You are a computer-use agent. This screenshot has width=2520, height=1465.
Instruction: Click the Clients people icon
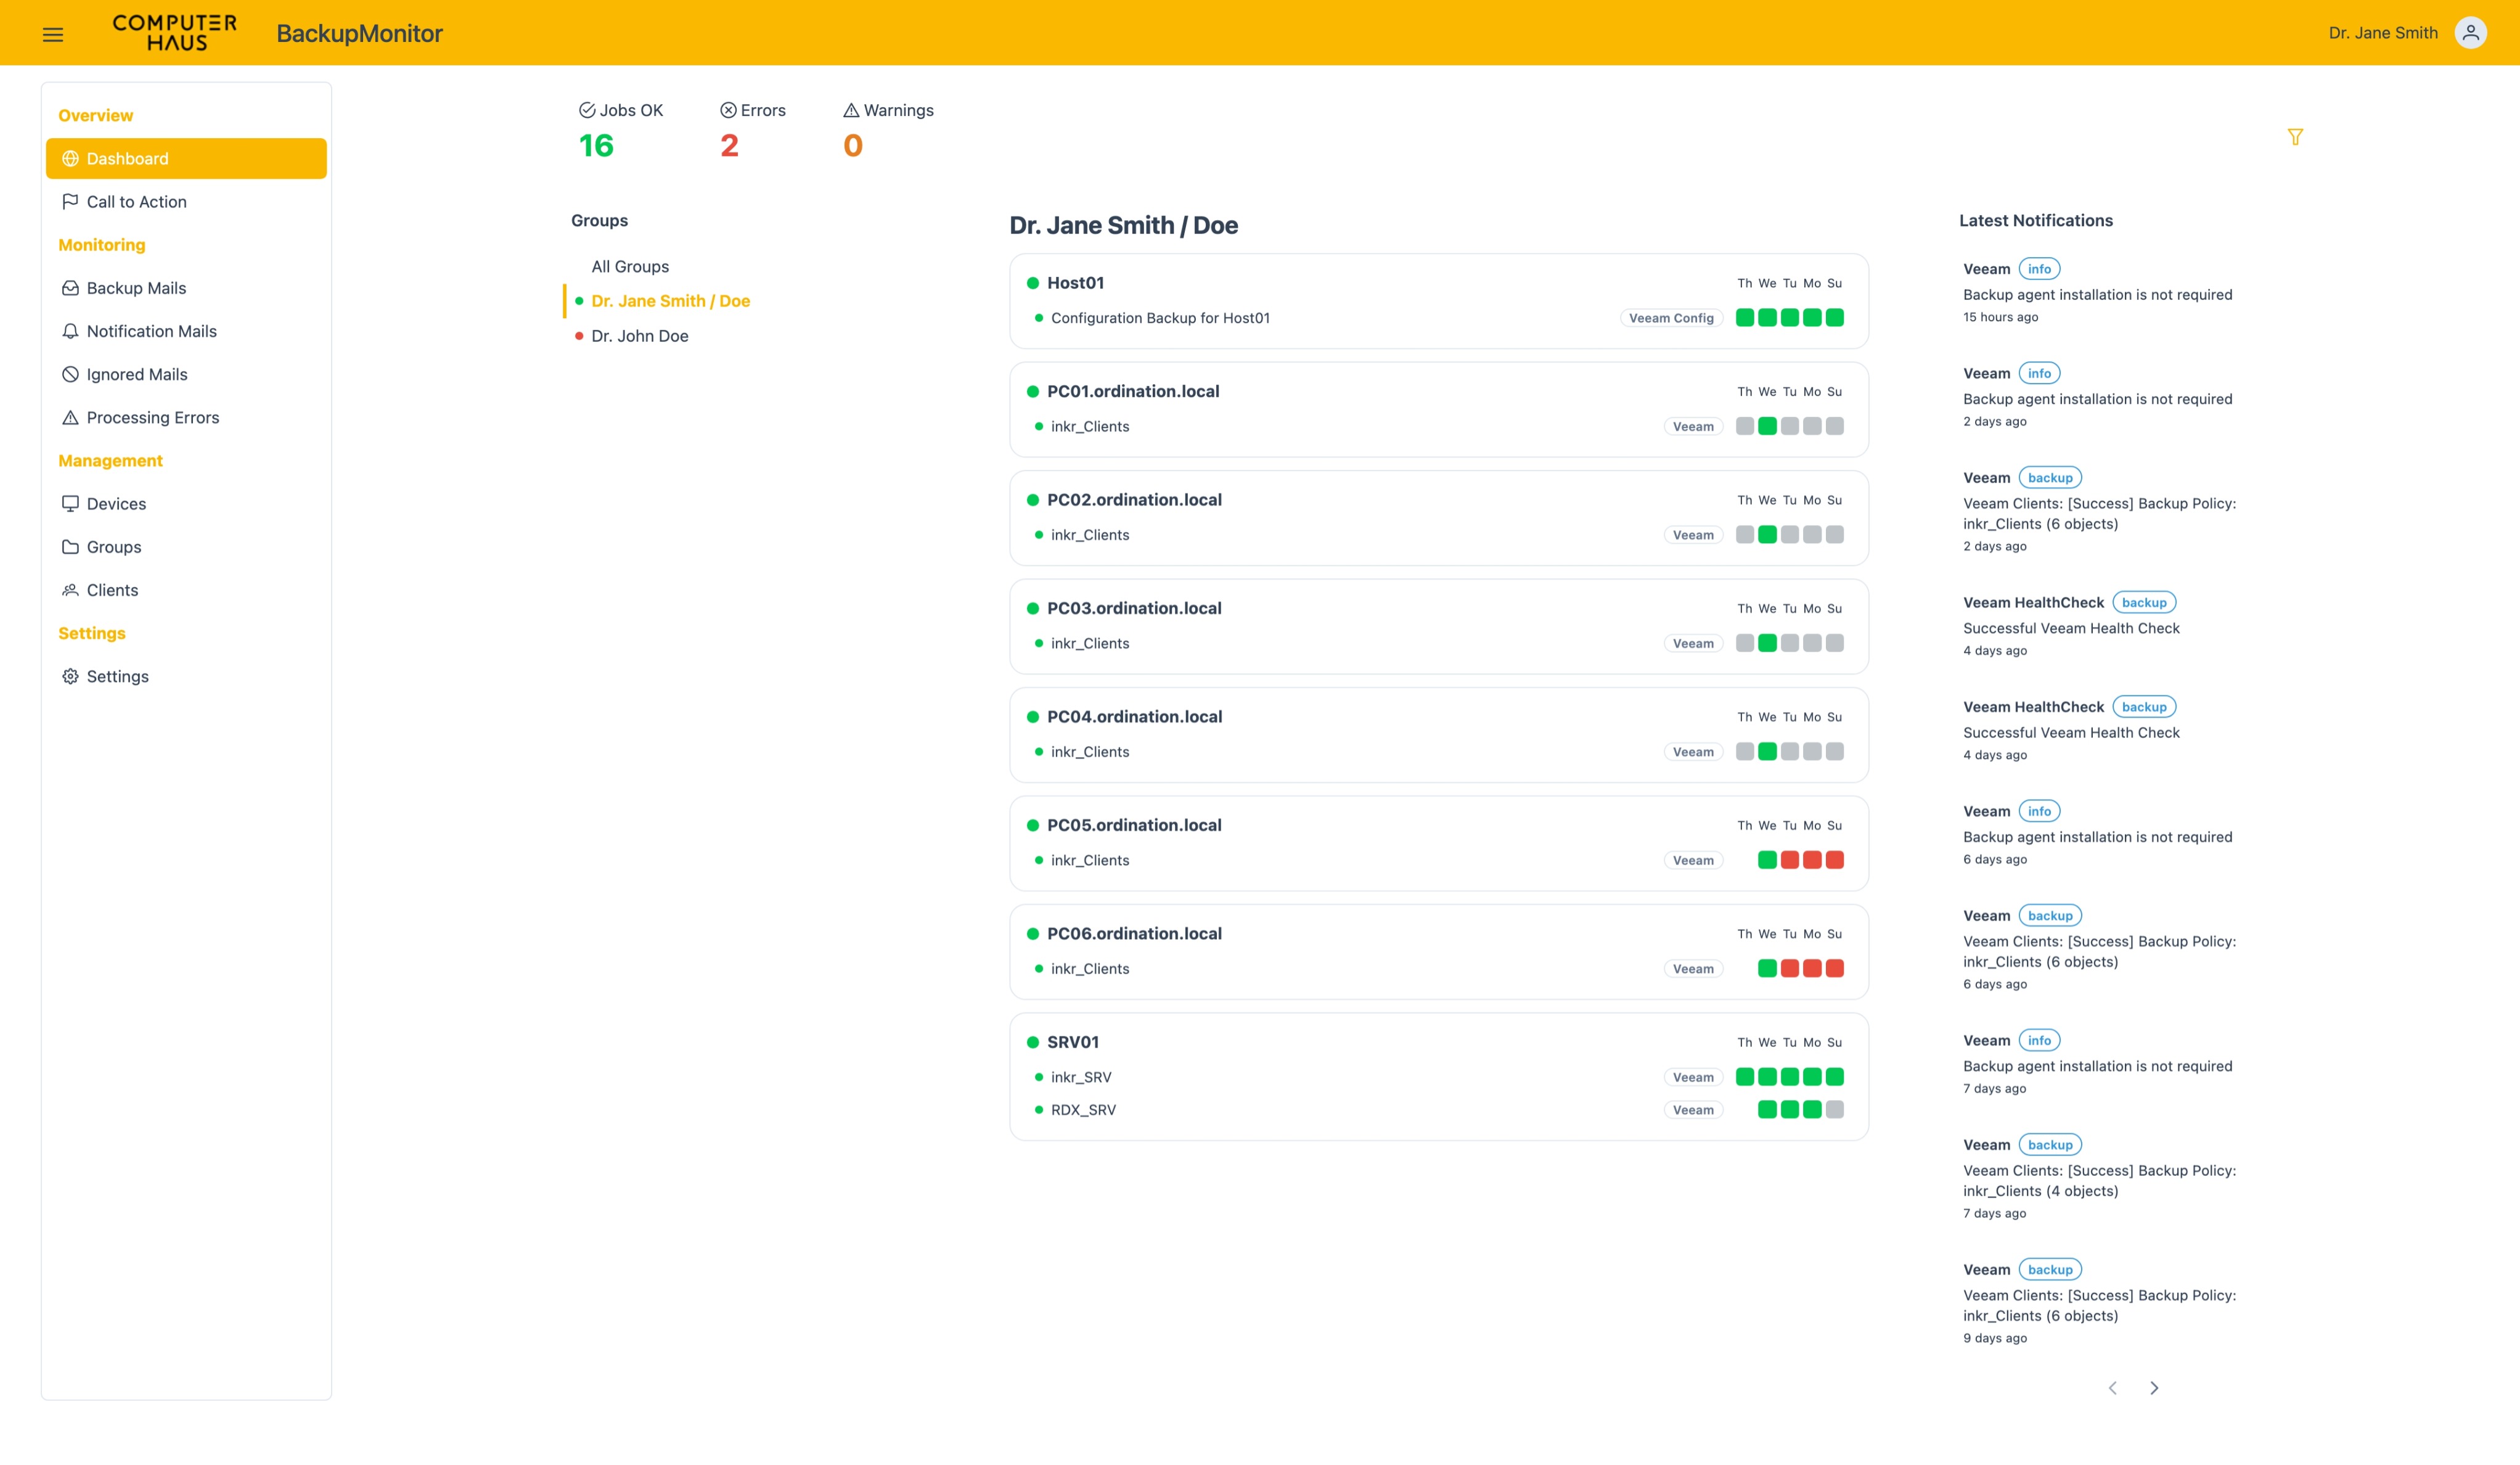point(70,590)
